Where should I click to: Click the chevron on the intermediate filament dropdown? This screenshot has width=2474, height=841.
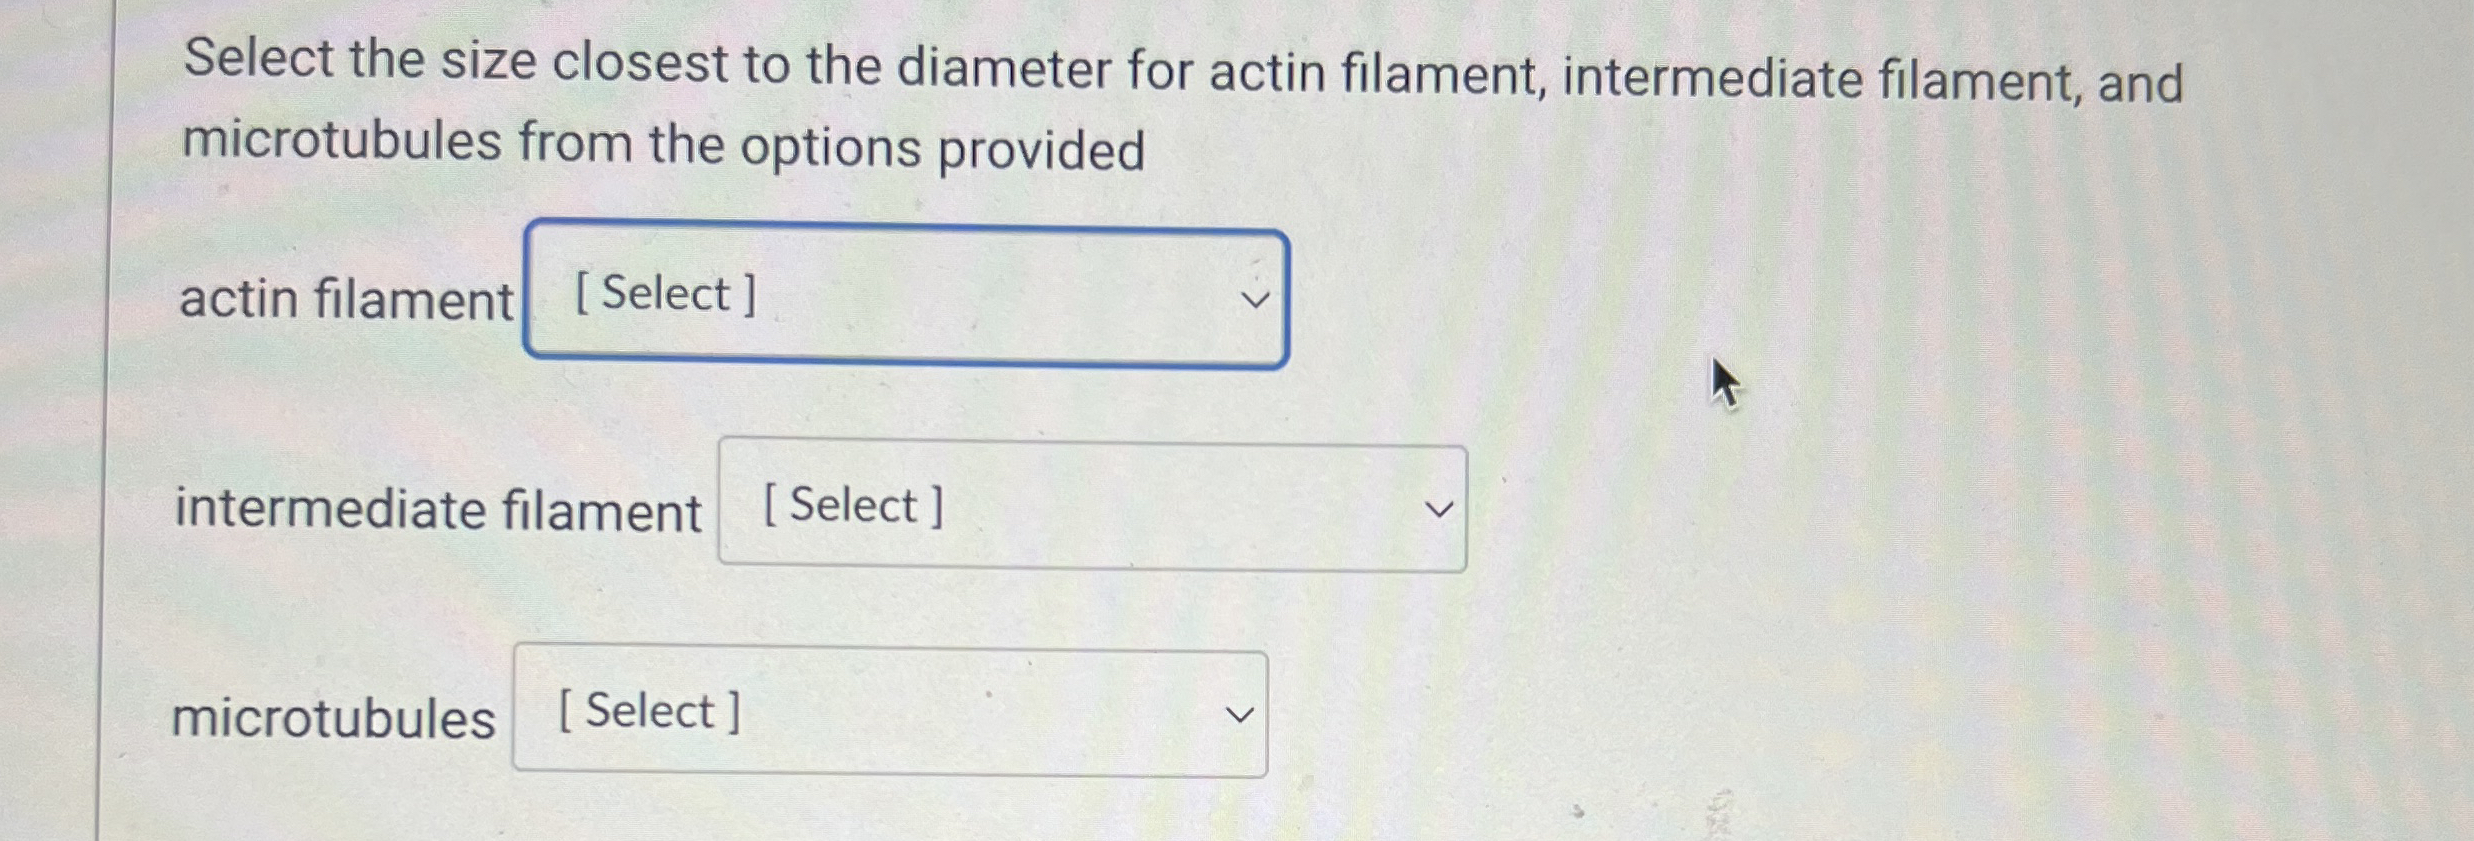pyautogui.click(x=1438, y=508)
